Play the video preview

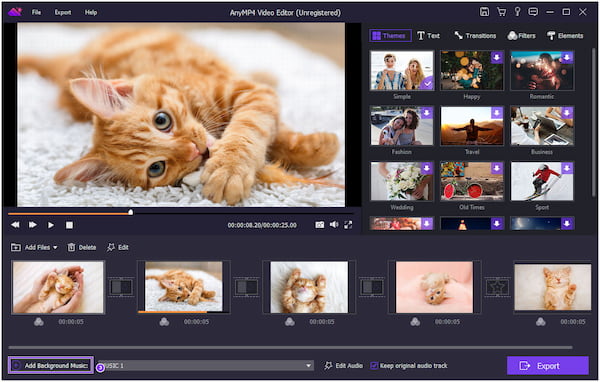[51, 225]
